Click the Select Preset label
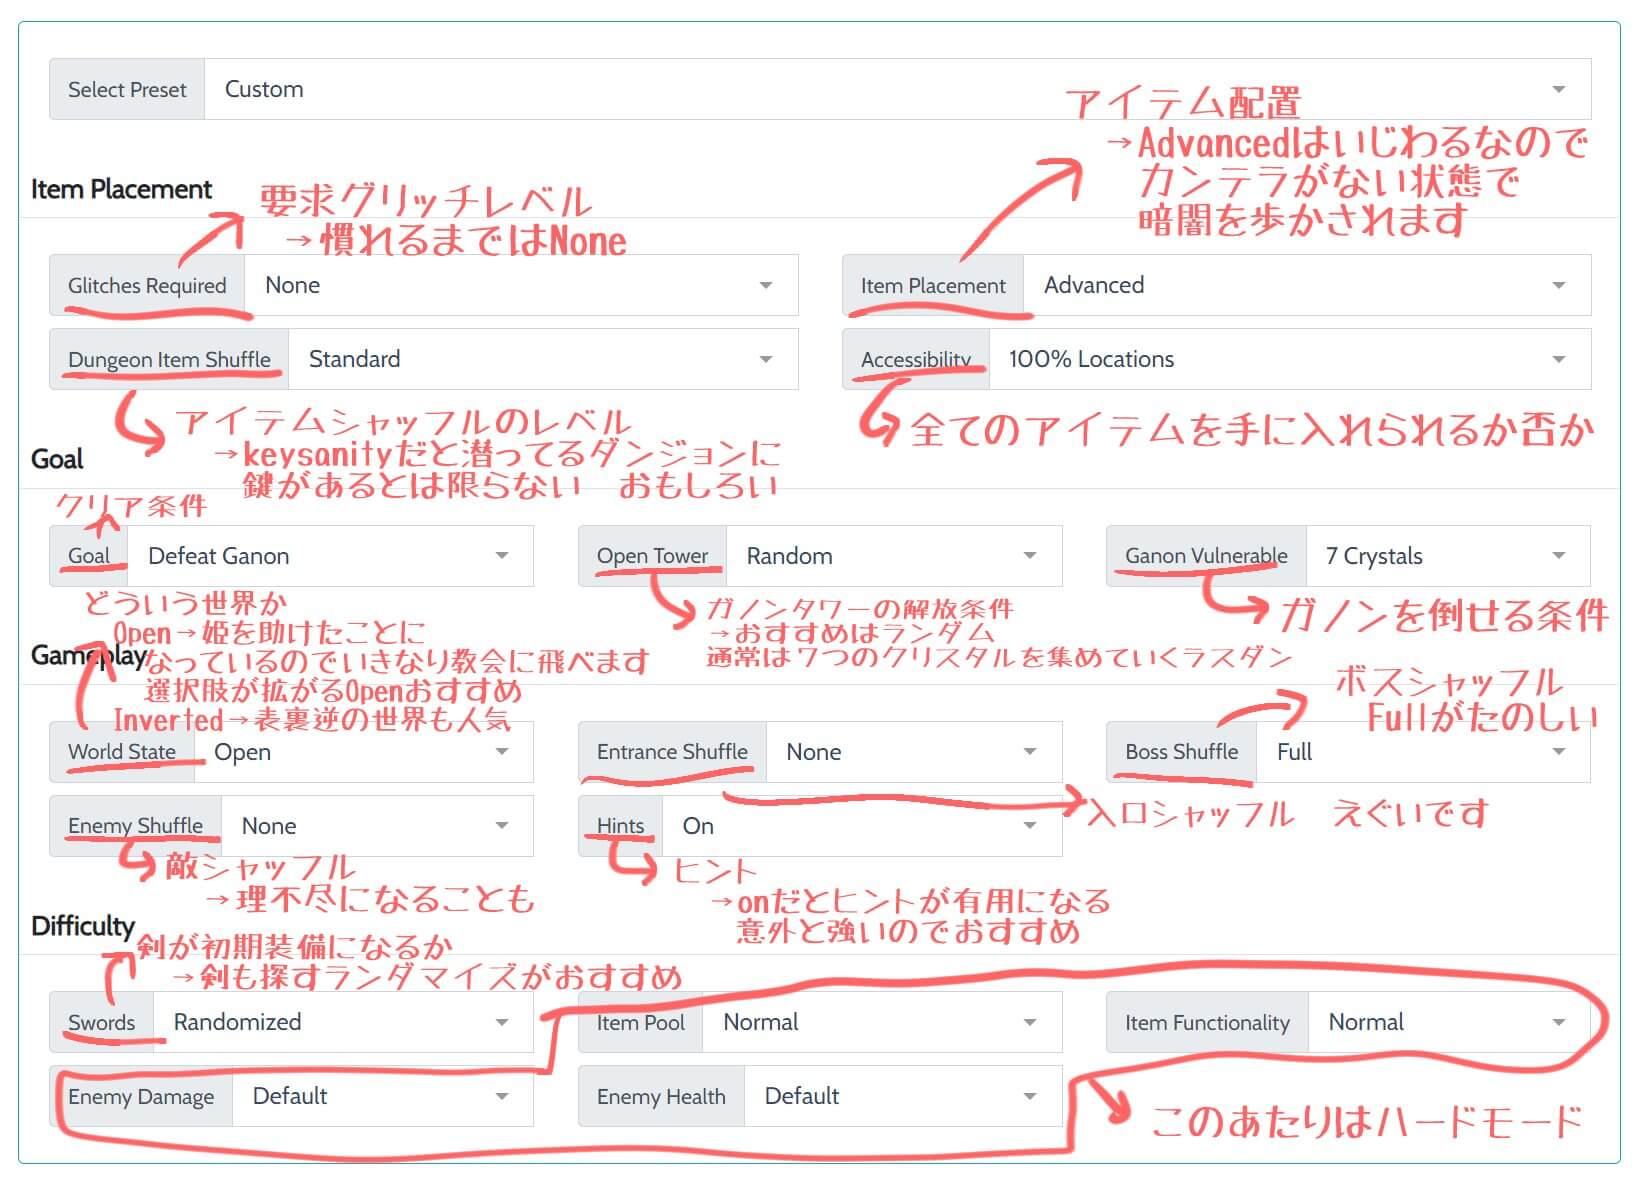The height and width of the screenshot is (1183, 1636). pyautogui.click(x=127, y=89)
